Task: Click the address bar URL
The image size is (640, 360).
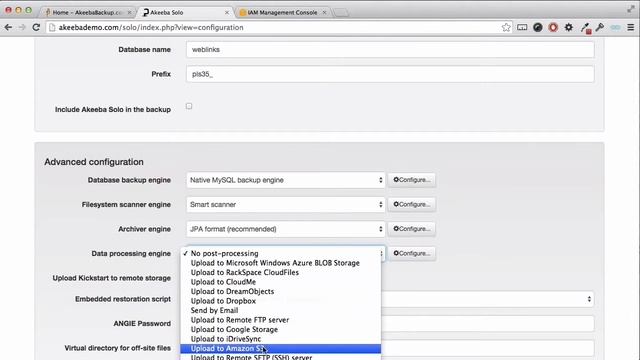Action: click(151, 27)
